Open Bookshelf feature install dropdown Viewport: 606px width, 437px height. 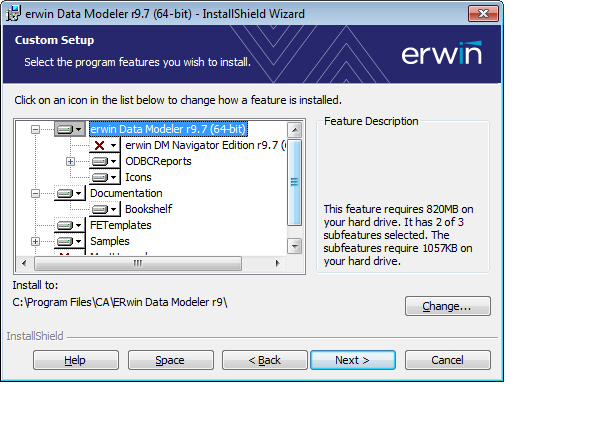coord(105,209)
